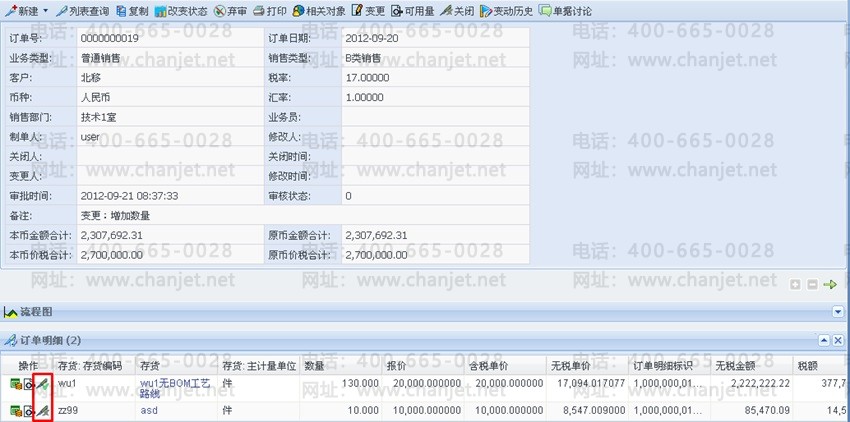The image size is (850, 422).
Task: Click inventory code cell wu1
Action: (67, 383)
